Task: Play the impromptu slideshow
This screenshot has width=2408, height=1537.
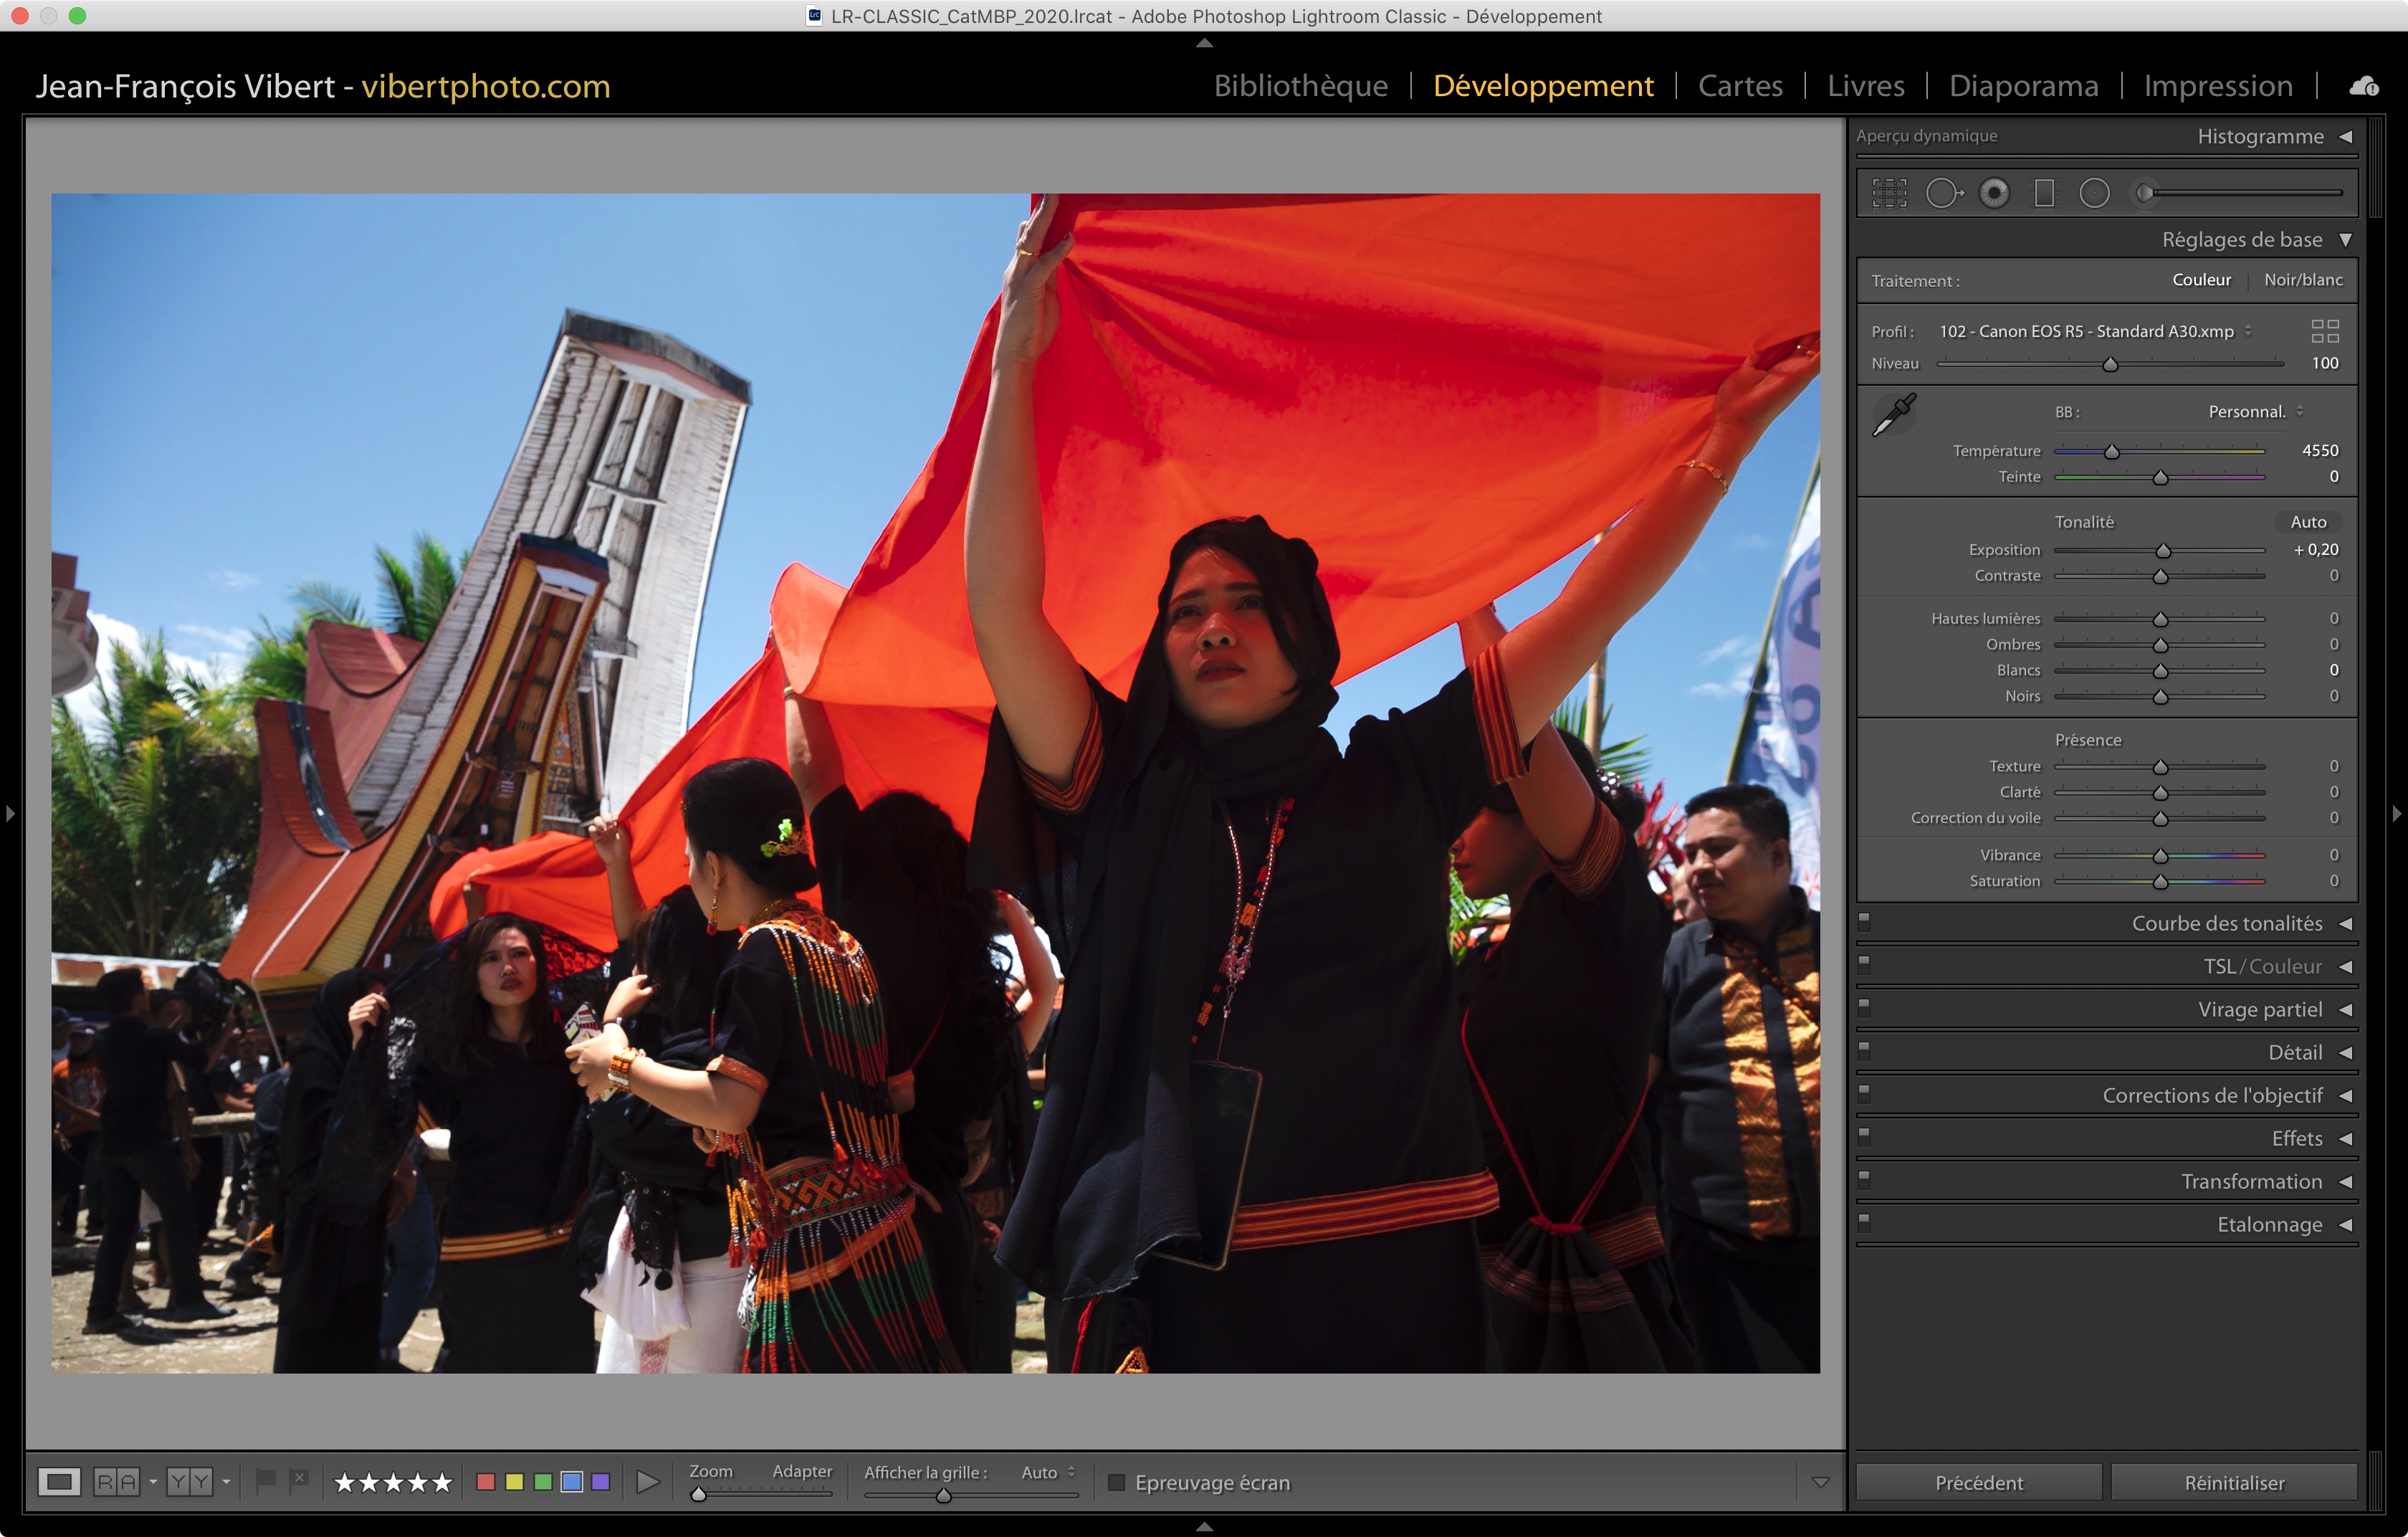Action: pyautogui.click(x=648, y=1481)
